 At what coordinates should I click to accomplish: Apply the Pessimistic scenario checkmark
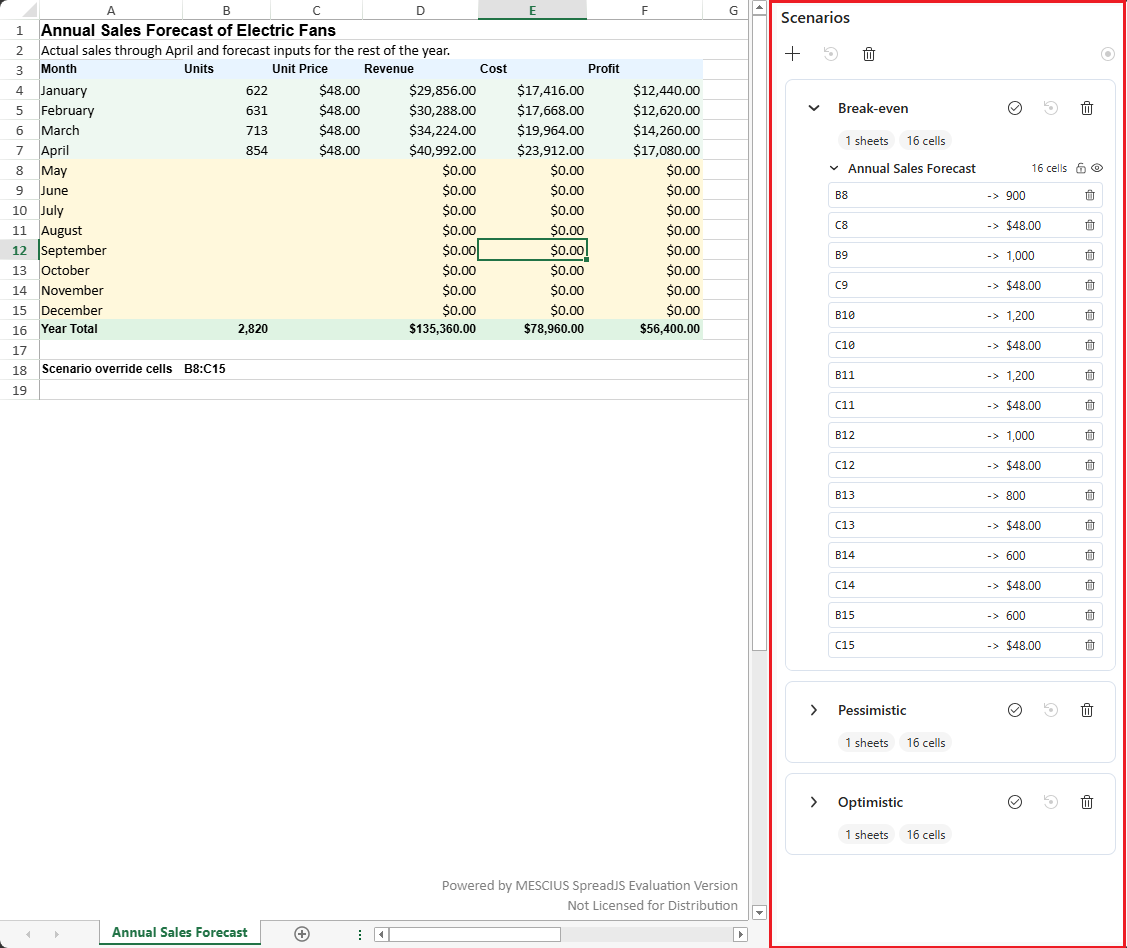(x=1015, y=710)
